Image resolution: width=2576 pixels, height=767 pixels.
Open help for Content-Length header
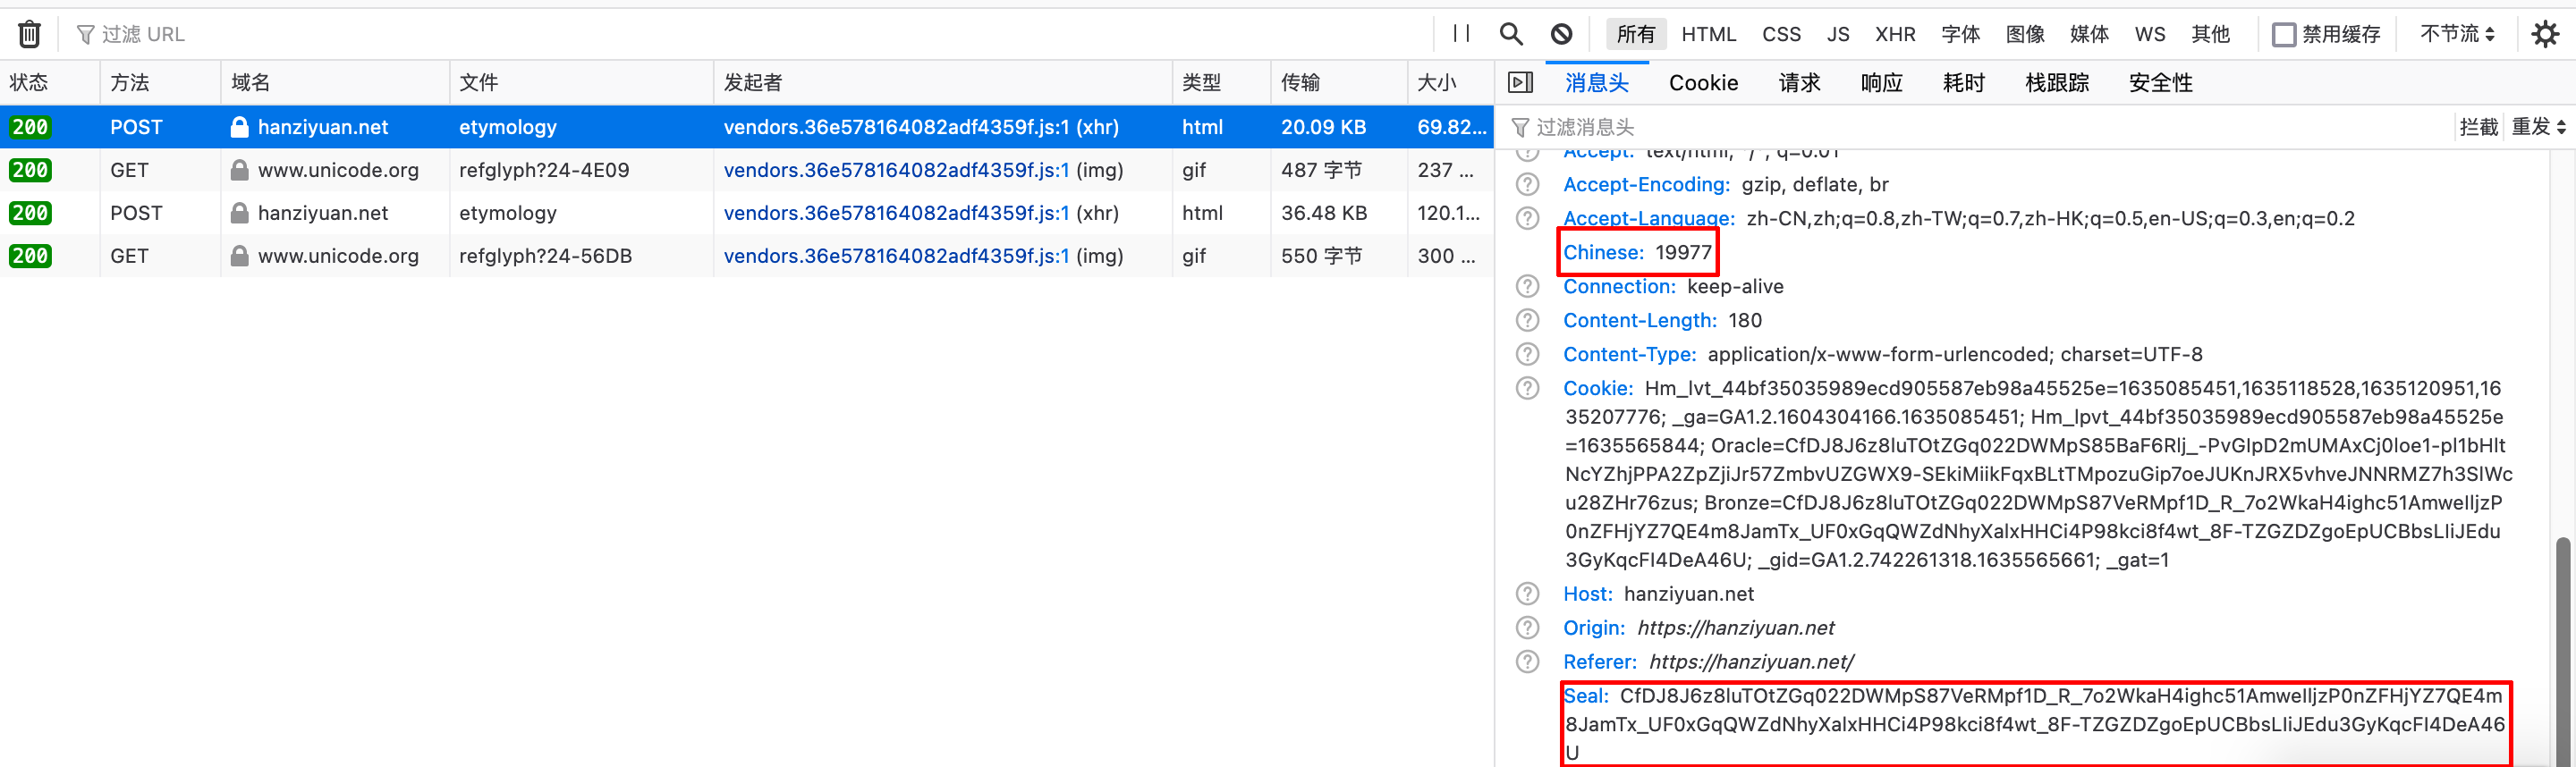point(1527,320)
